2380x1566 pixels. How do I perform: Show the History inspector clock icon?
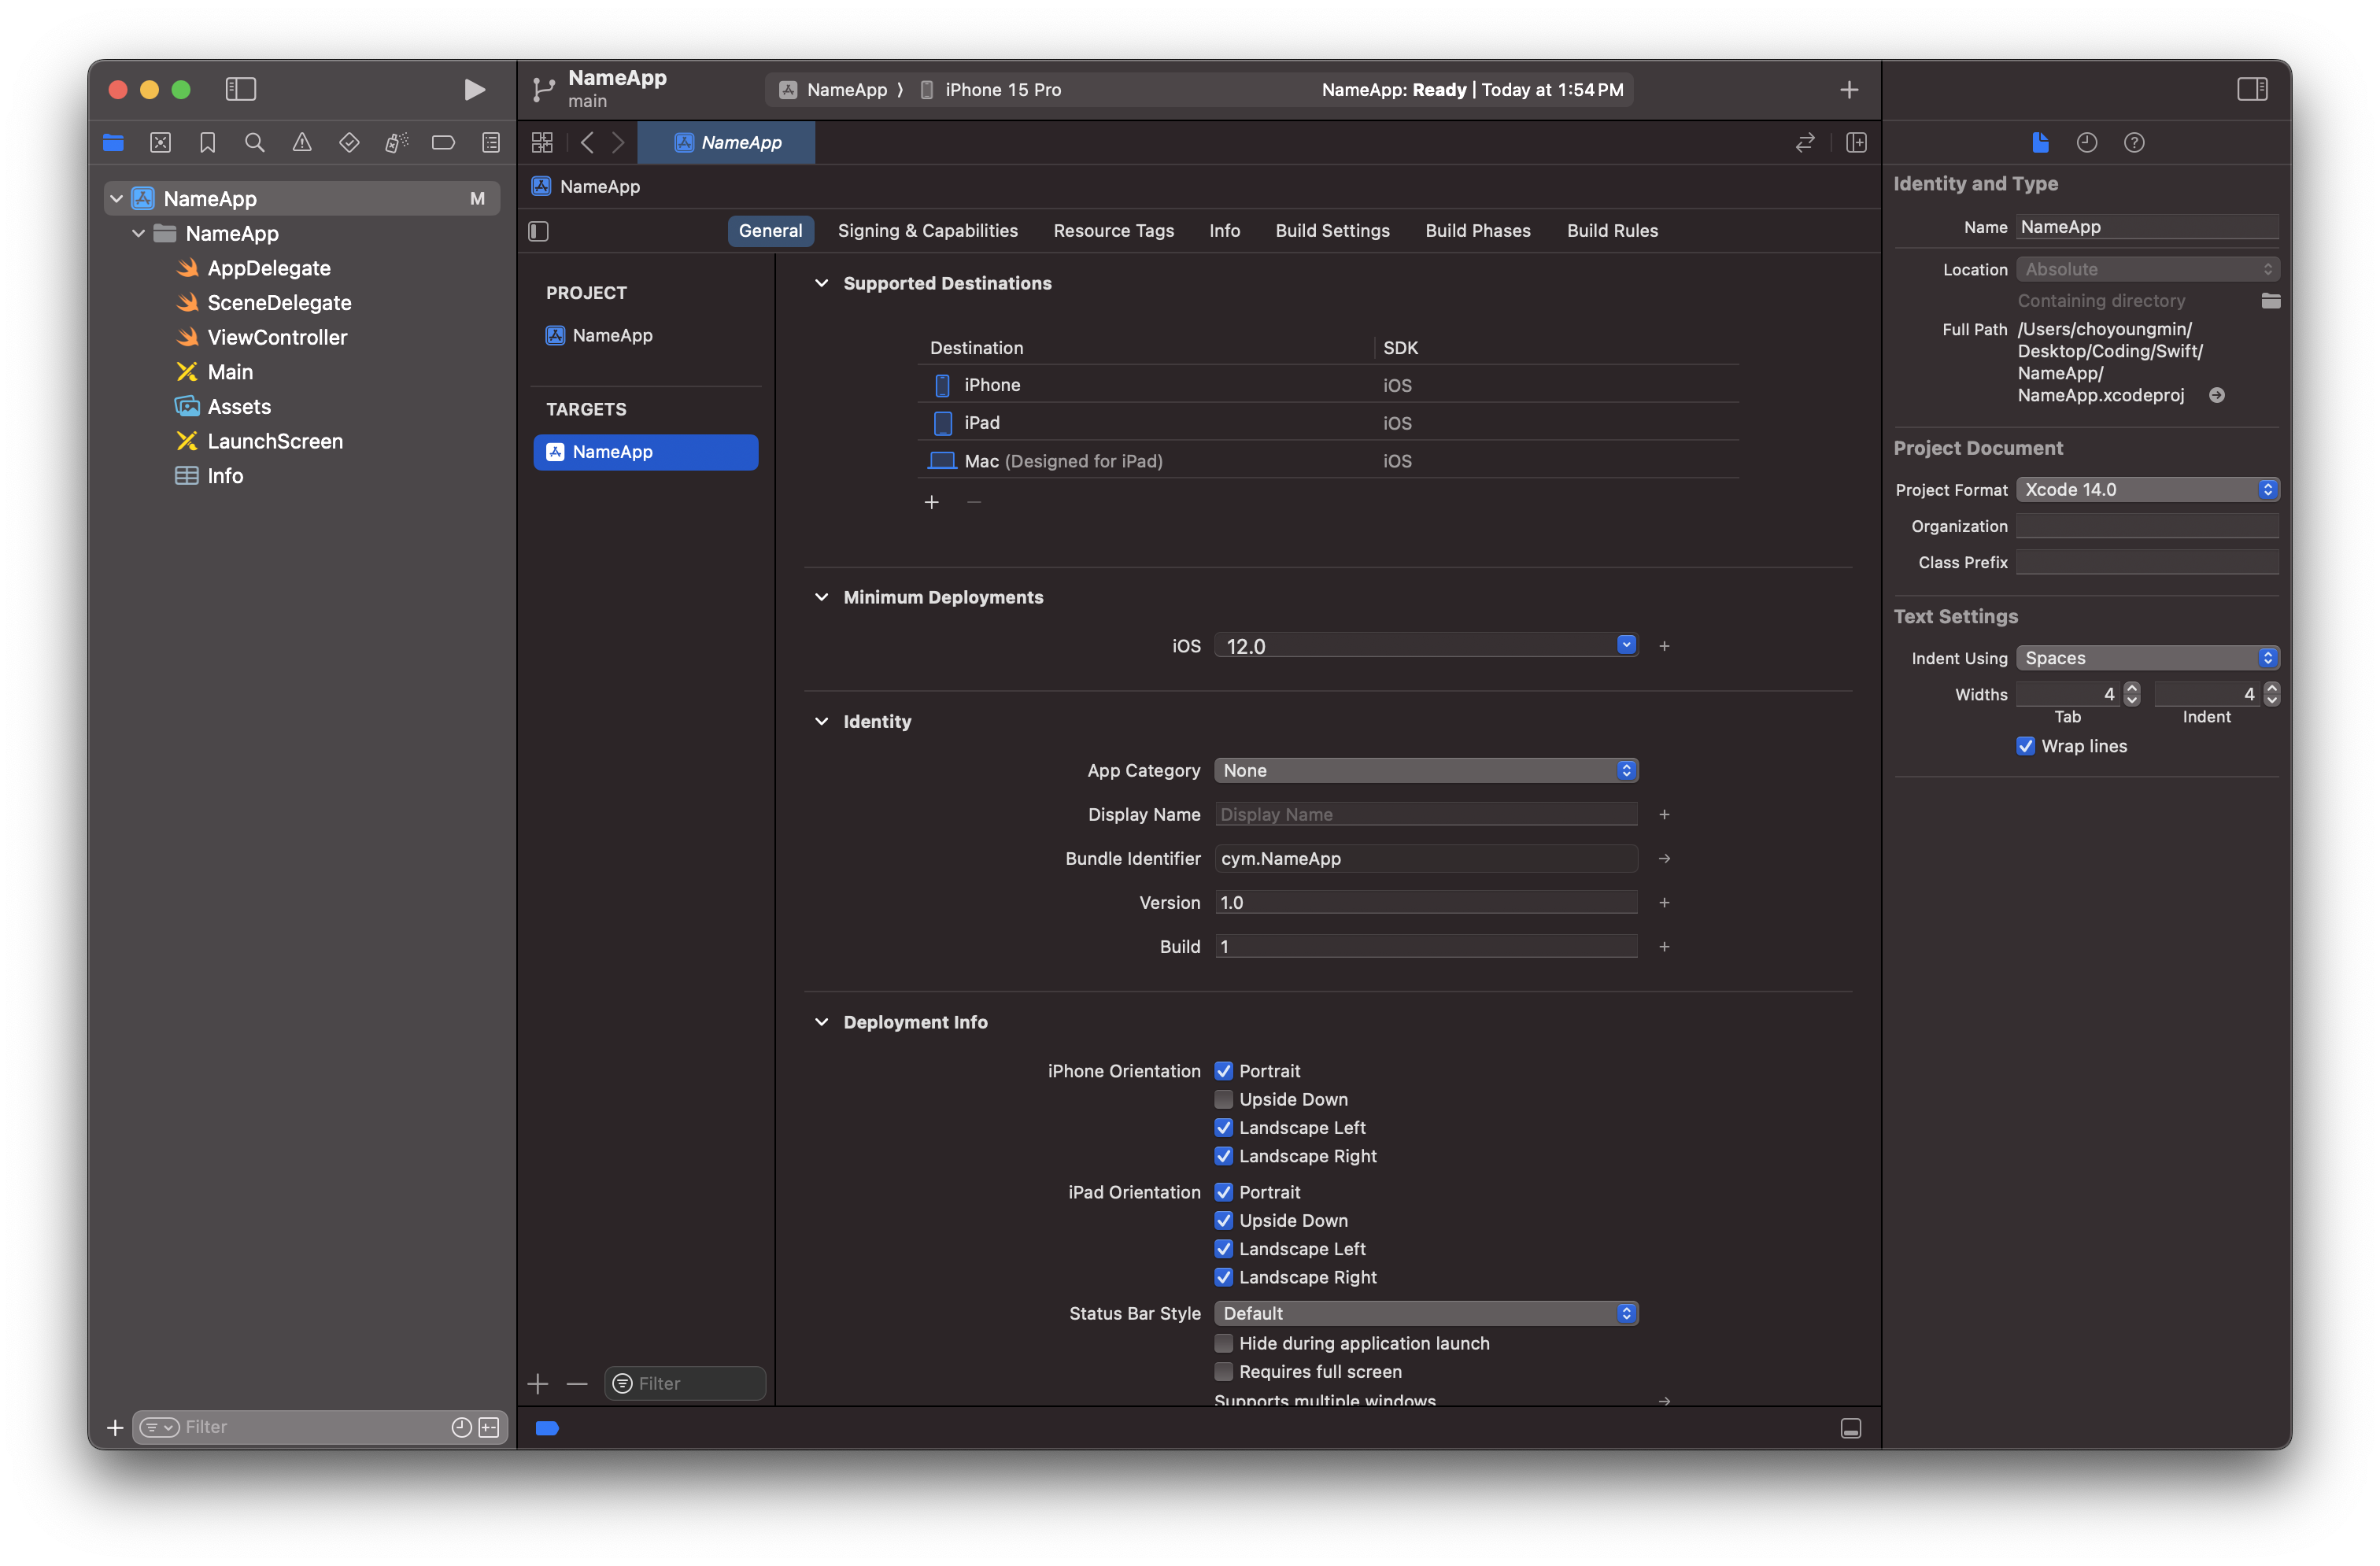click(x=2086, y=143)
